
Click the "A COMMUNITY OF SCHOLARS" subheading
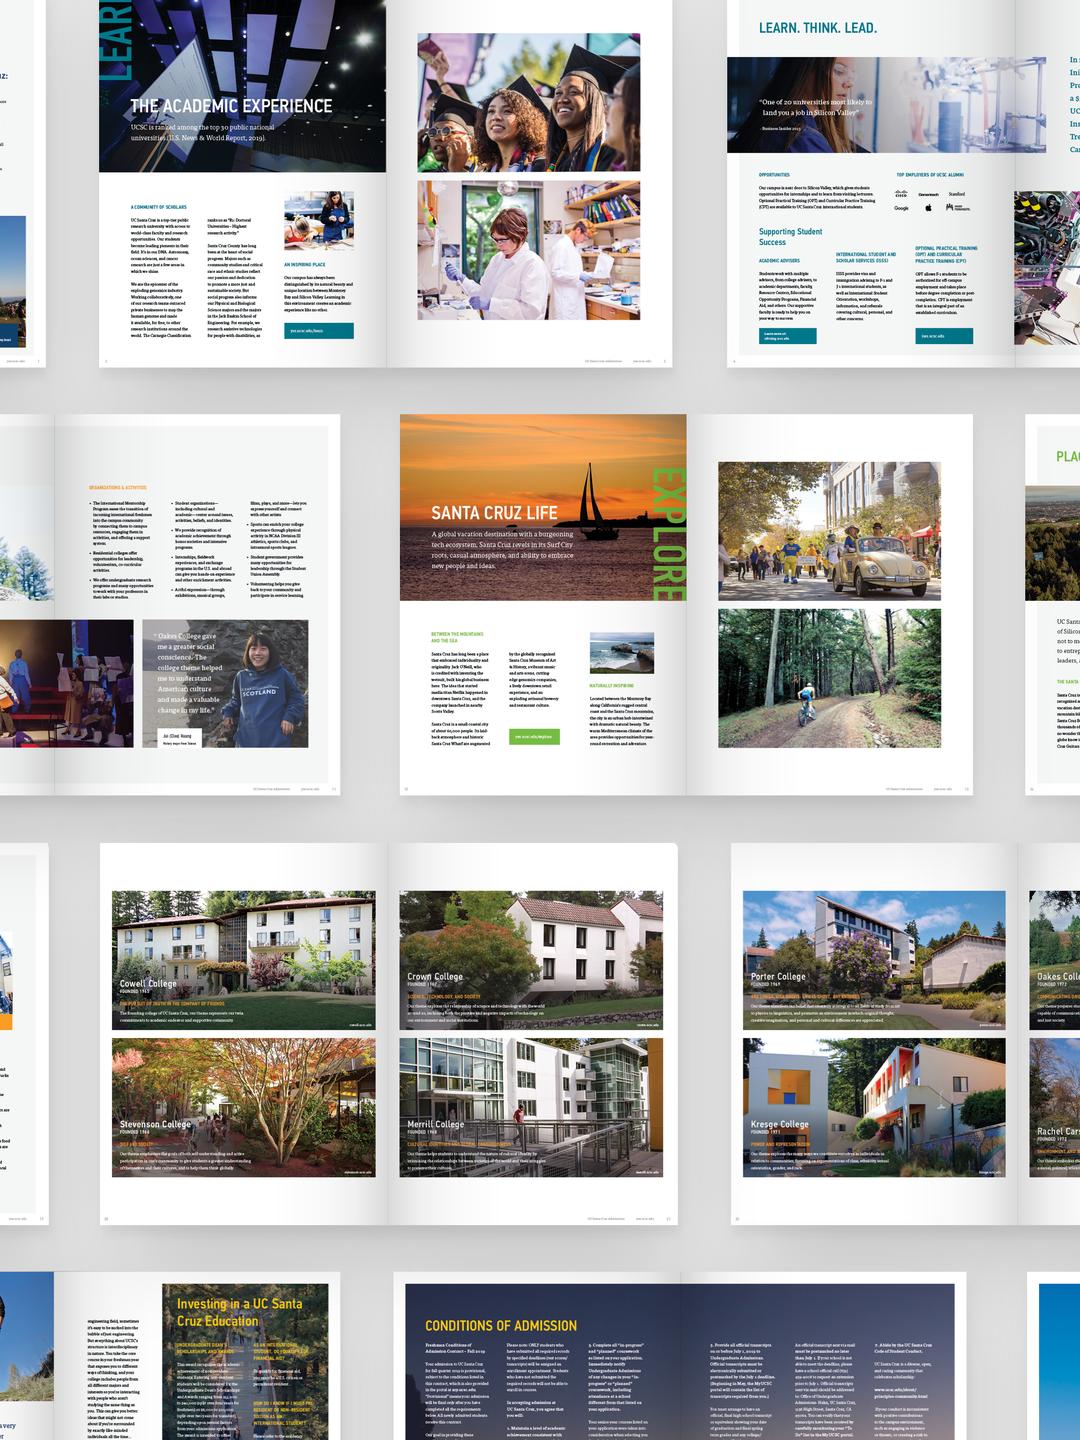coord(158,207)
